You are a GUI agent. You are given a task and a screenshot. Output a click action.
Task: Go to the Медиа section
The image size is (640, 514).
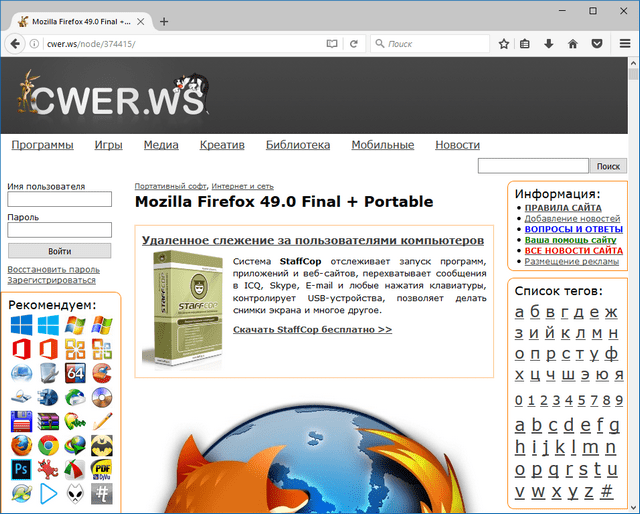click(161, 145)
